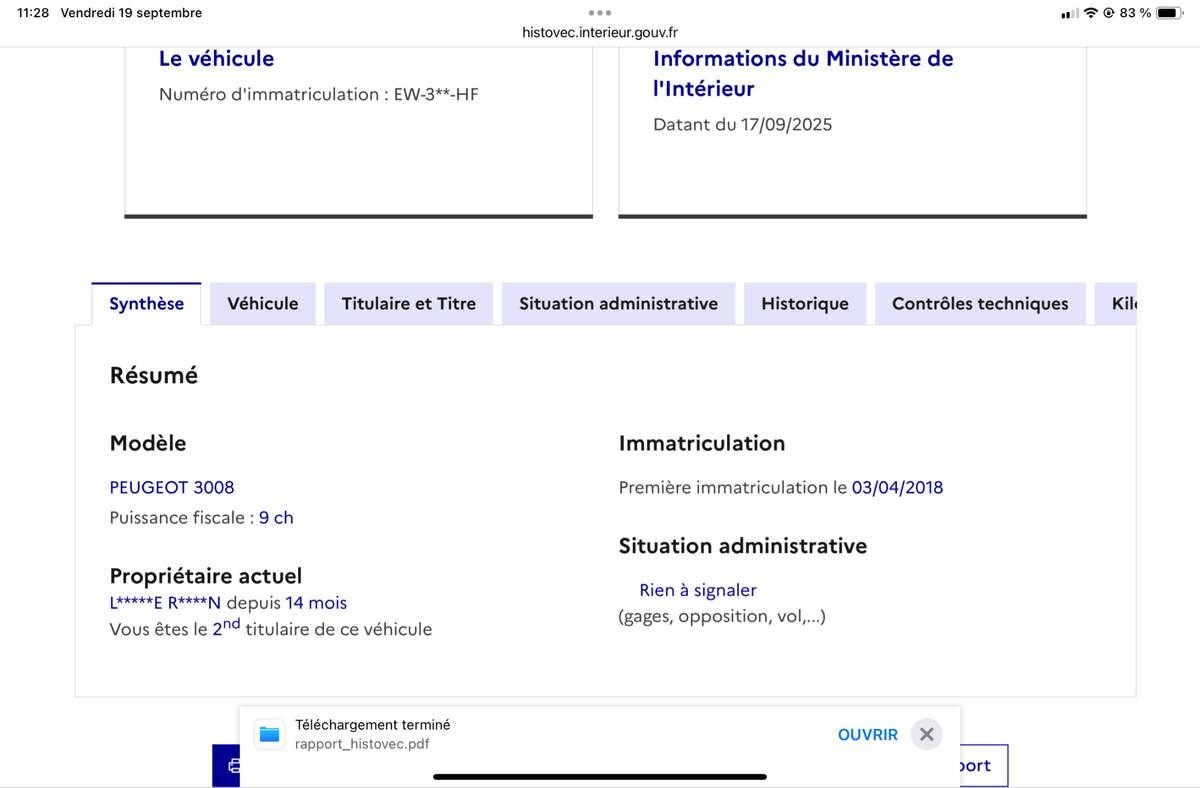Tap the print icon on blue button
The image size is (1200, 788).
(x=233, y=766)
